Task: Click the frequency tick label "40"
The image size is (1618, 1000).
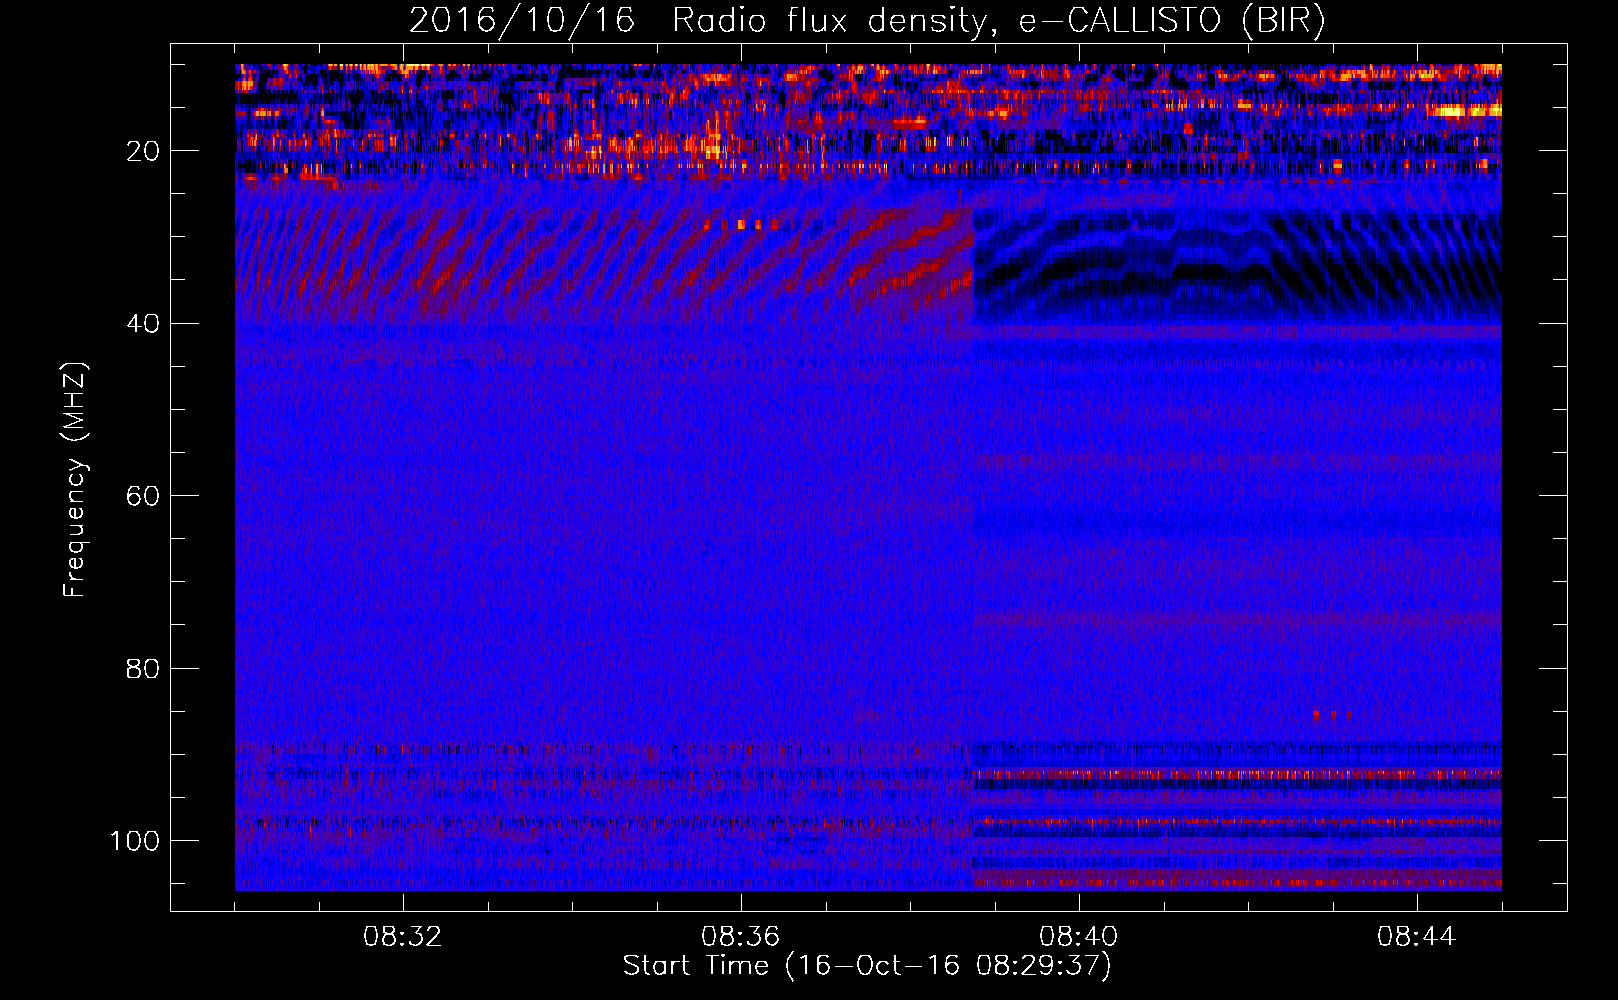Action: 144,324
